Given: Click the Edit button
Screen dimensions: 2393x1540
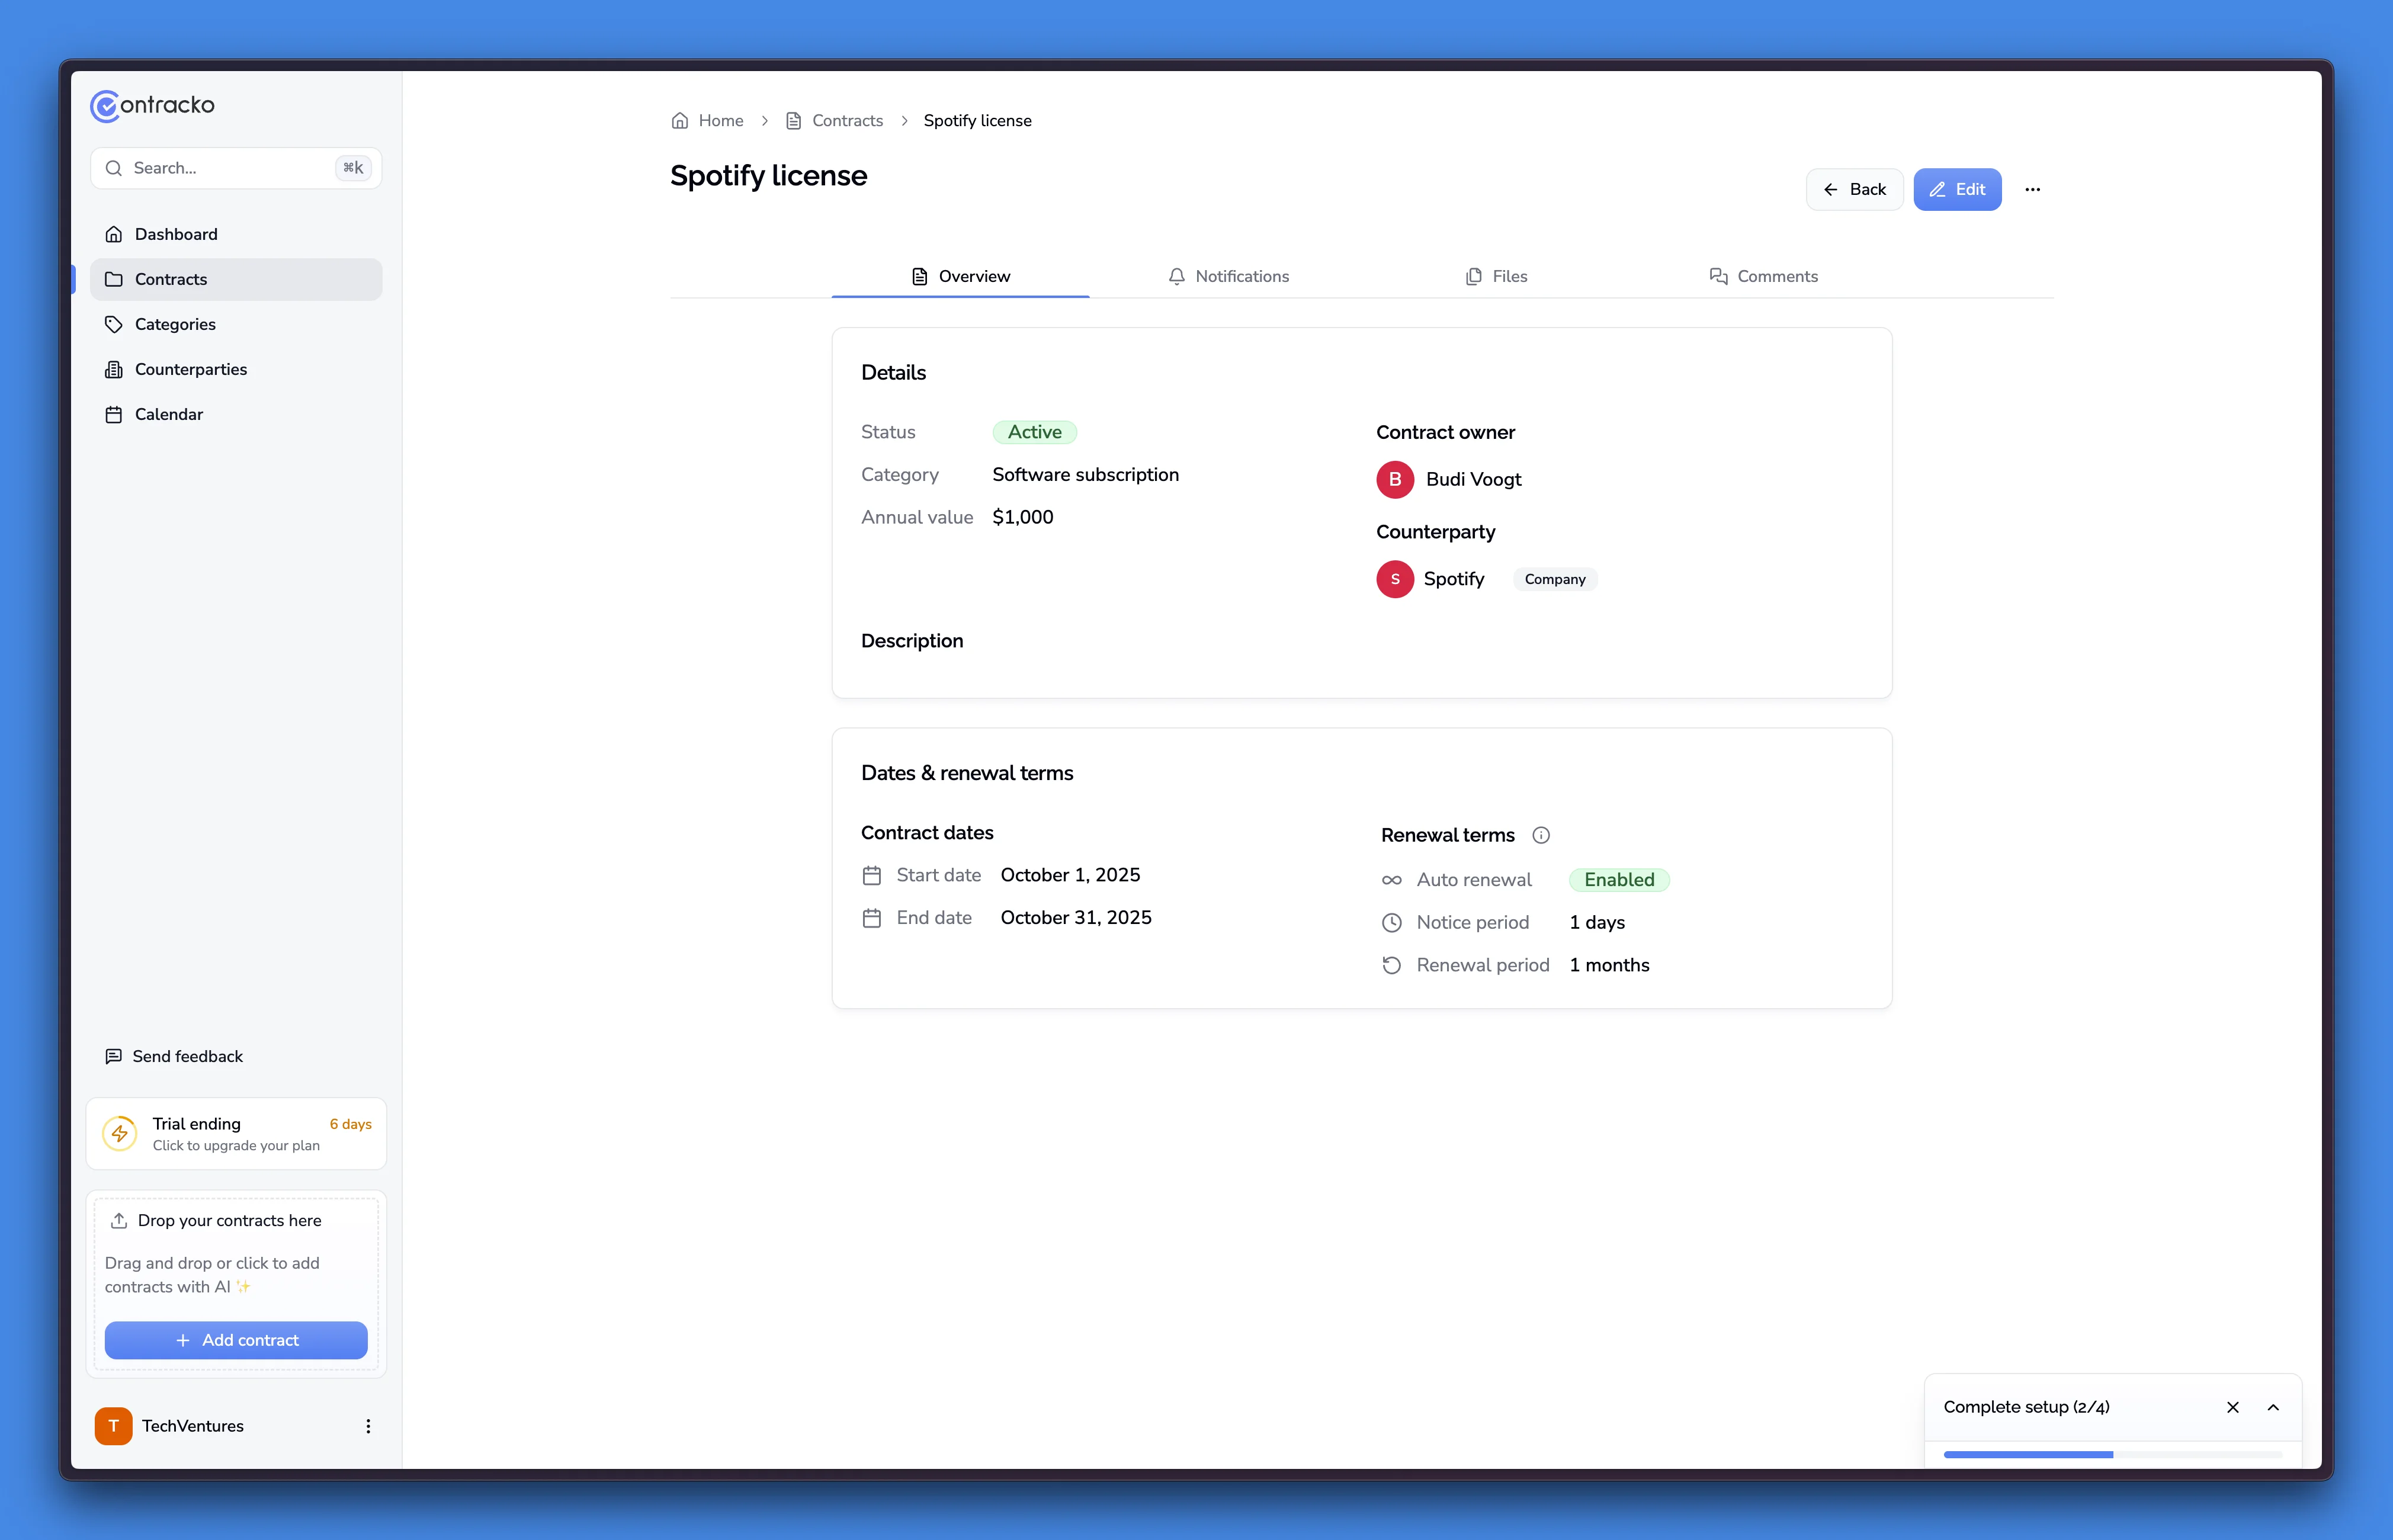Looking at the screenshot, I should click(1956, 189).
